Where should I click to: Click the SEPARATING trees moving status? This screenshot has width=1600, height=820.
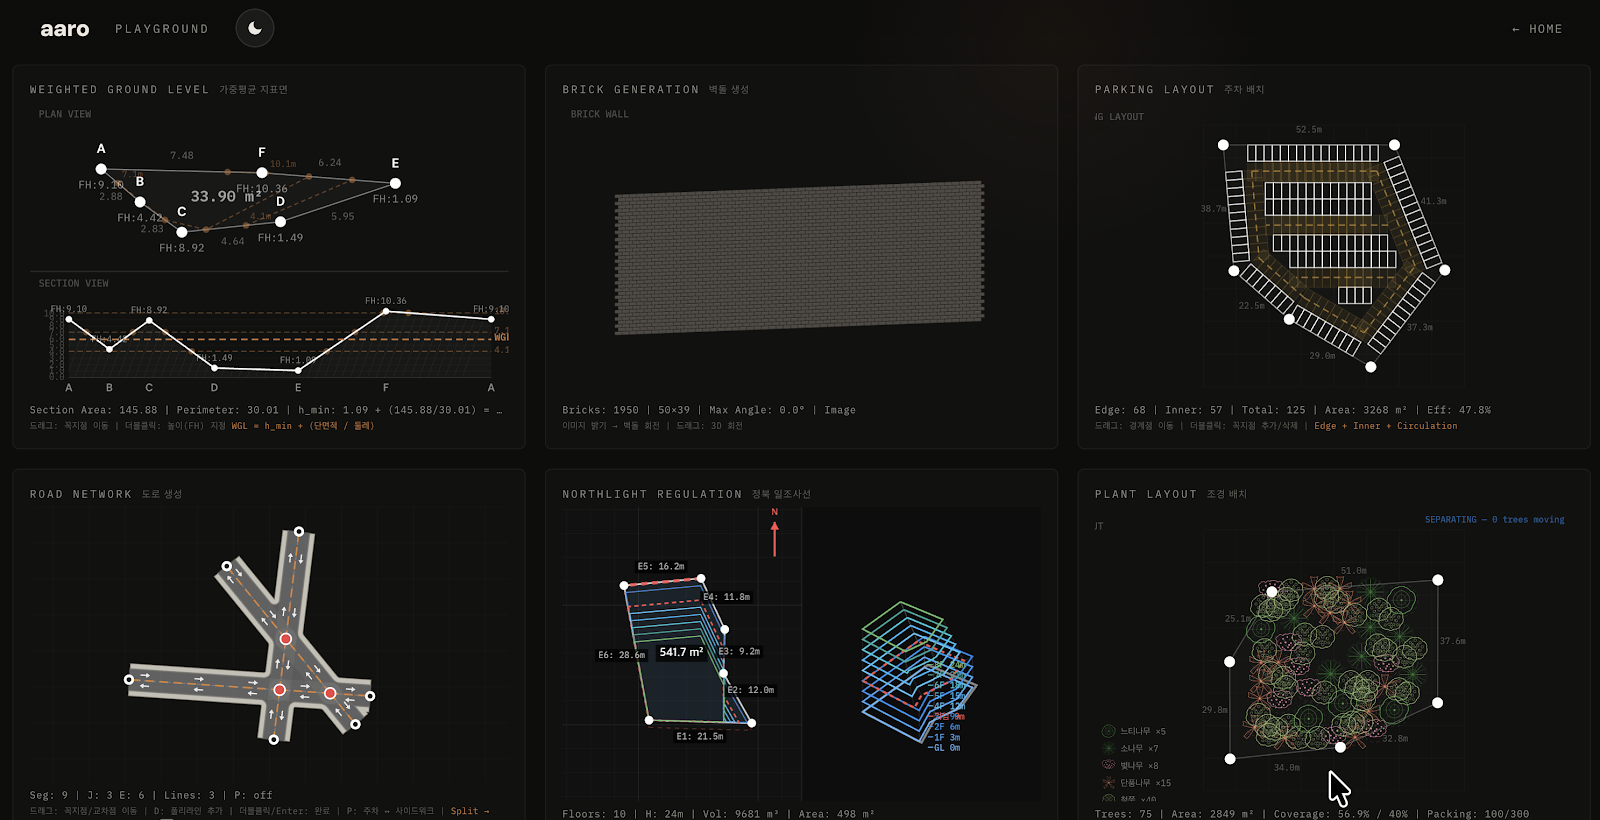point(1494,520)
